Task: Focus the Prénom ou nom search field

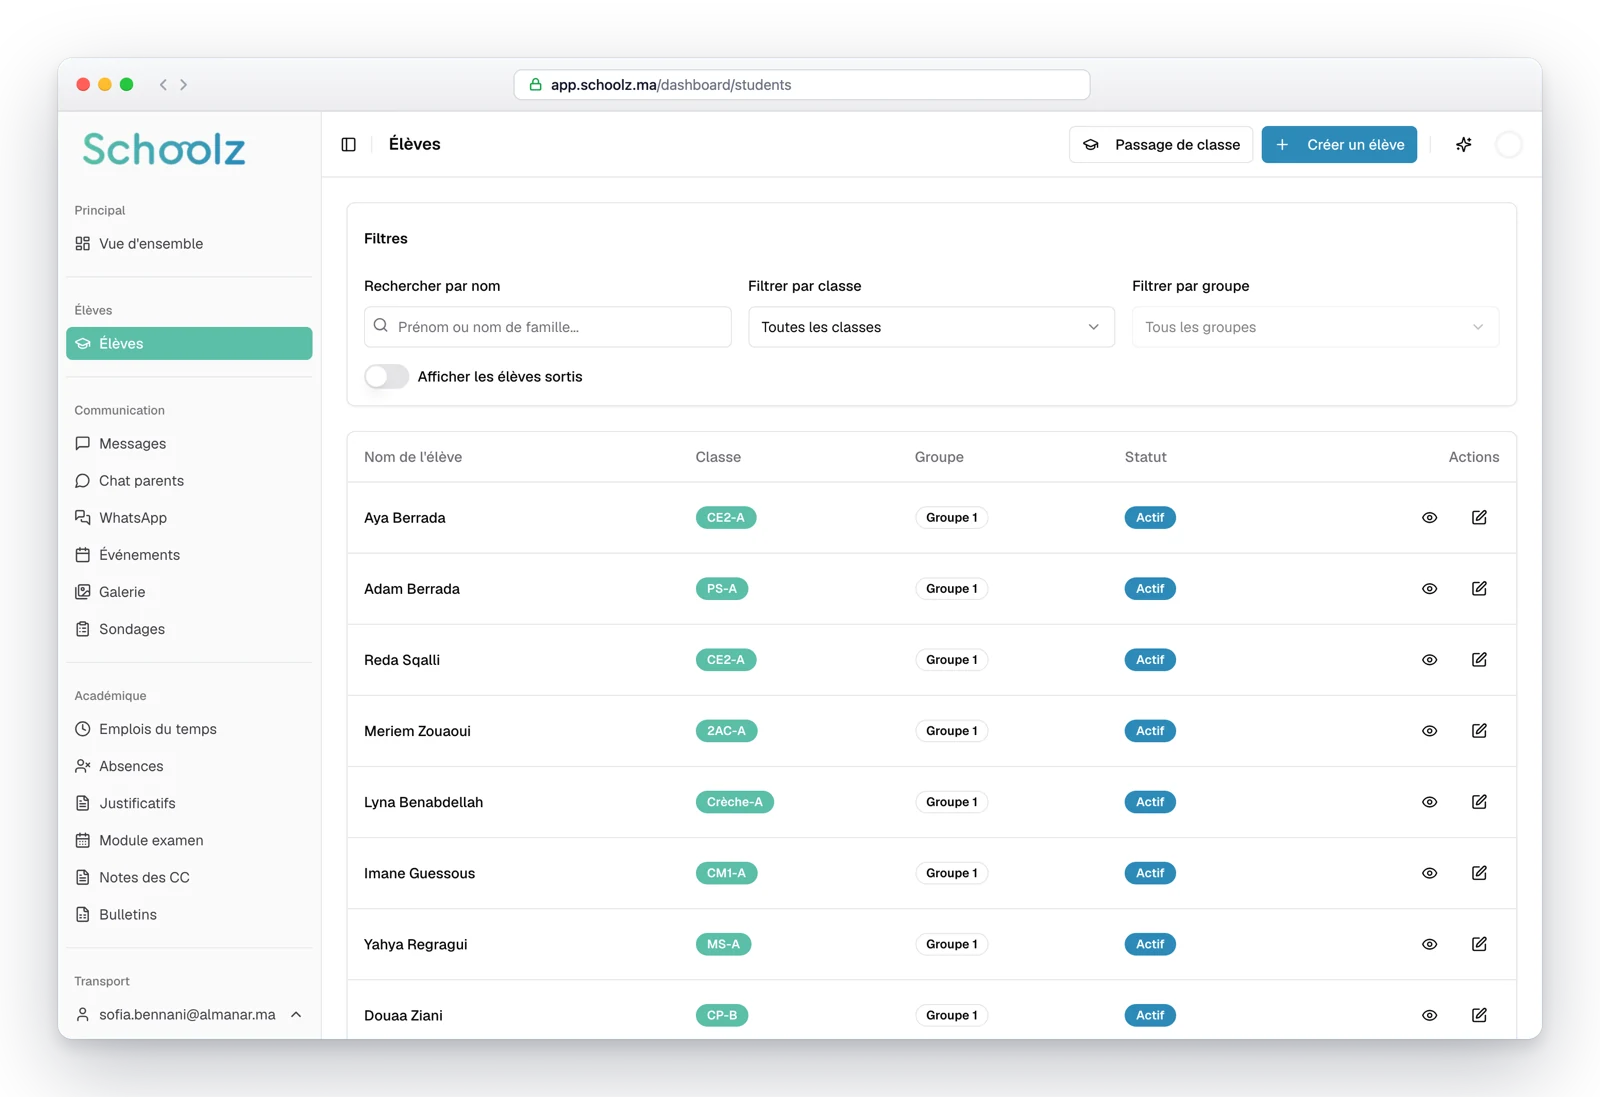Action: pos(548,327)
